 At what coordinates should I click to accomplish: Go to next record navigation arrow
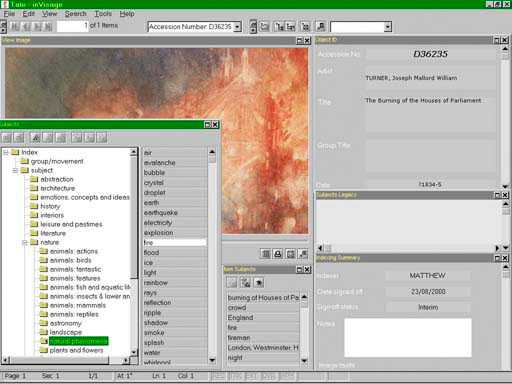[x=38, y=26]
